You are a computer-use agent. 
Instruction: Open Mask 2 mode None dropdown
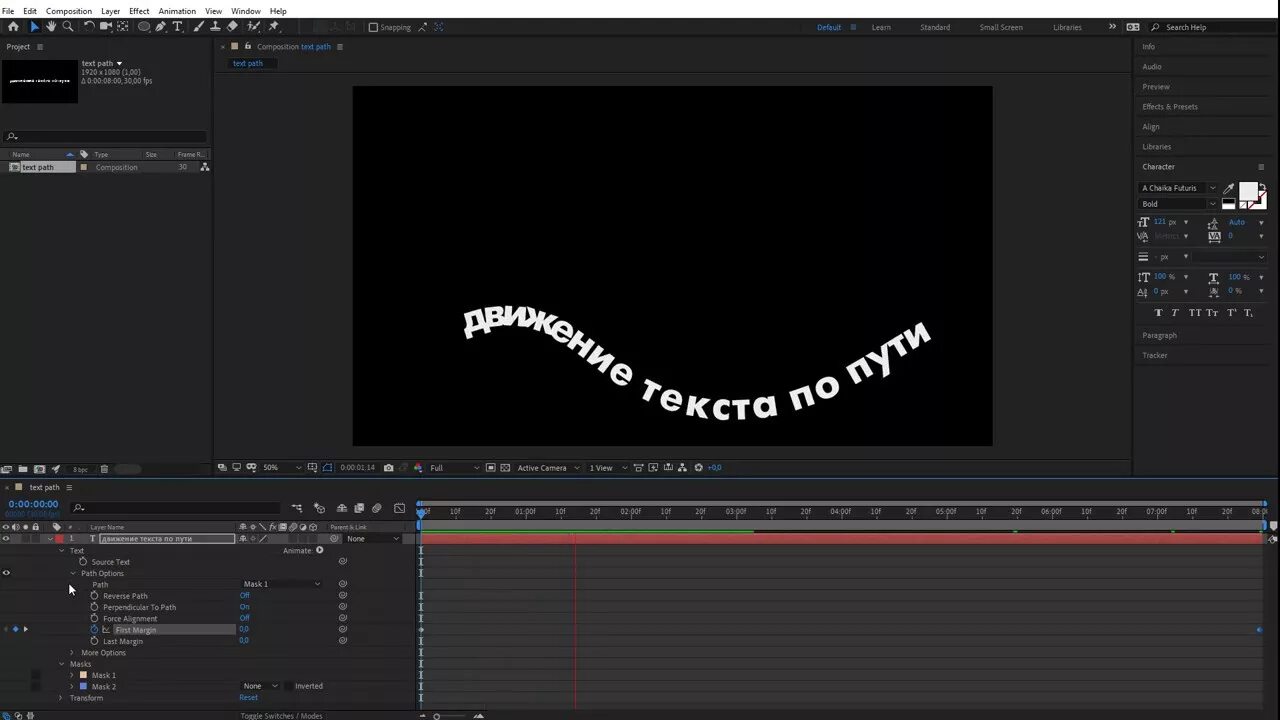(x=259, y=686)
